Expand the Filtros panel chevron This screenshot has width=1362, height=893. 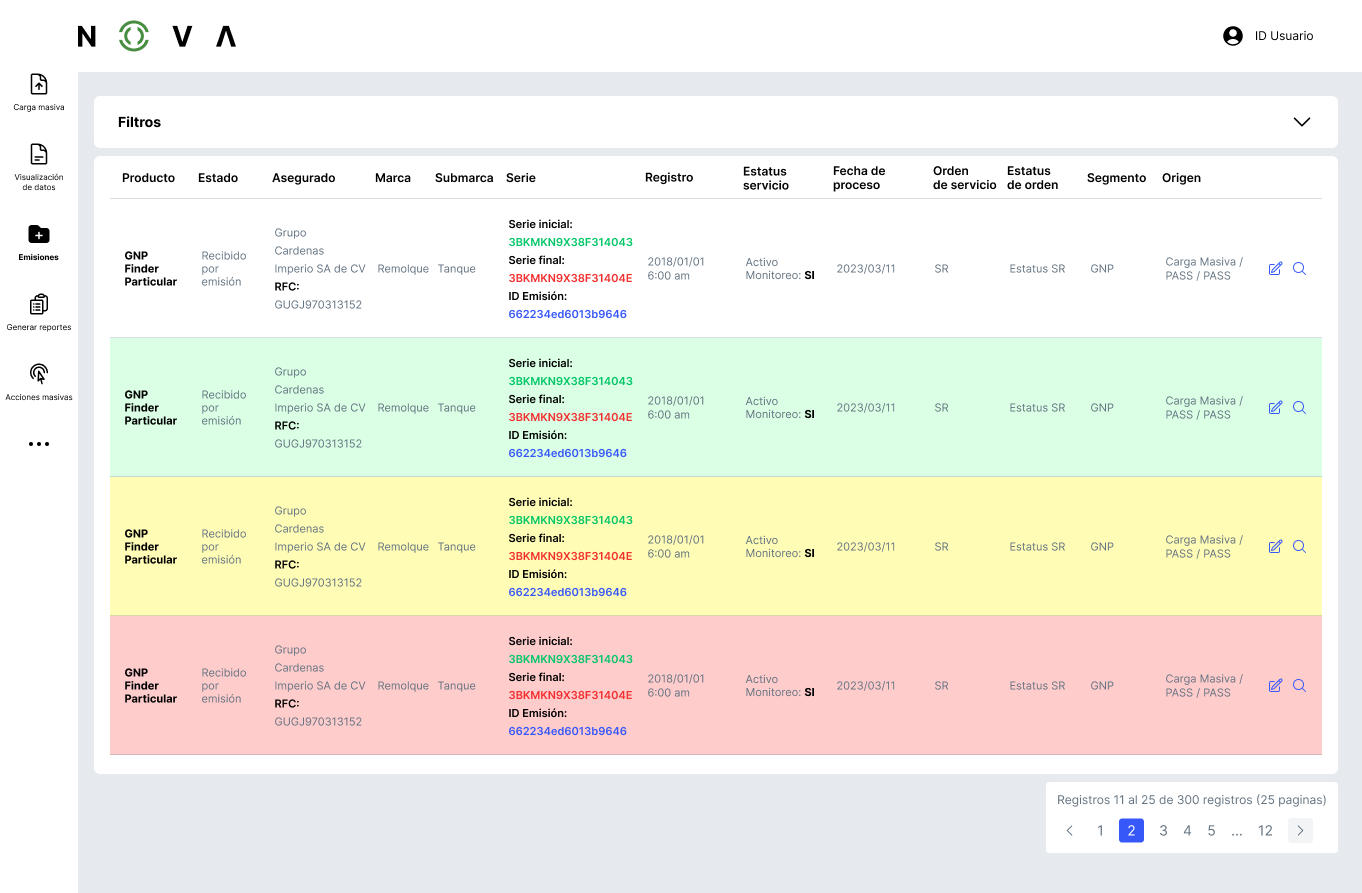point(1302,122)
